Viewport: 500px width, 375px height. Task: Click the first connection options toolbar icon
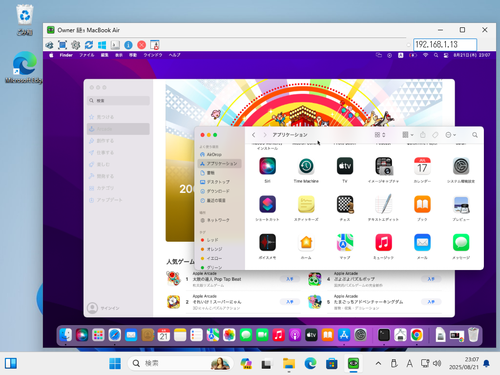pyautogui.click(x=49, y=45)
